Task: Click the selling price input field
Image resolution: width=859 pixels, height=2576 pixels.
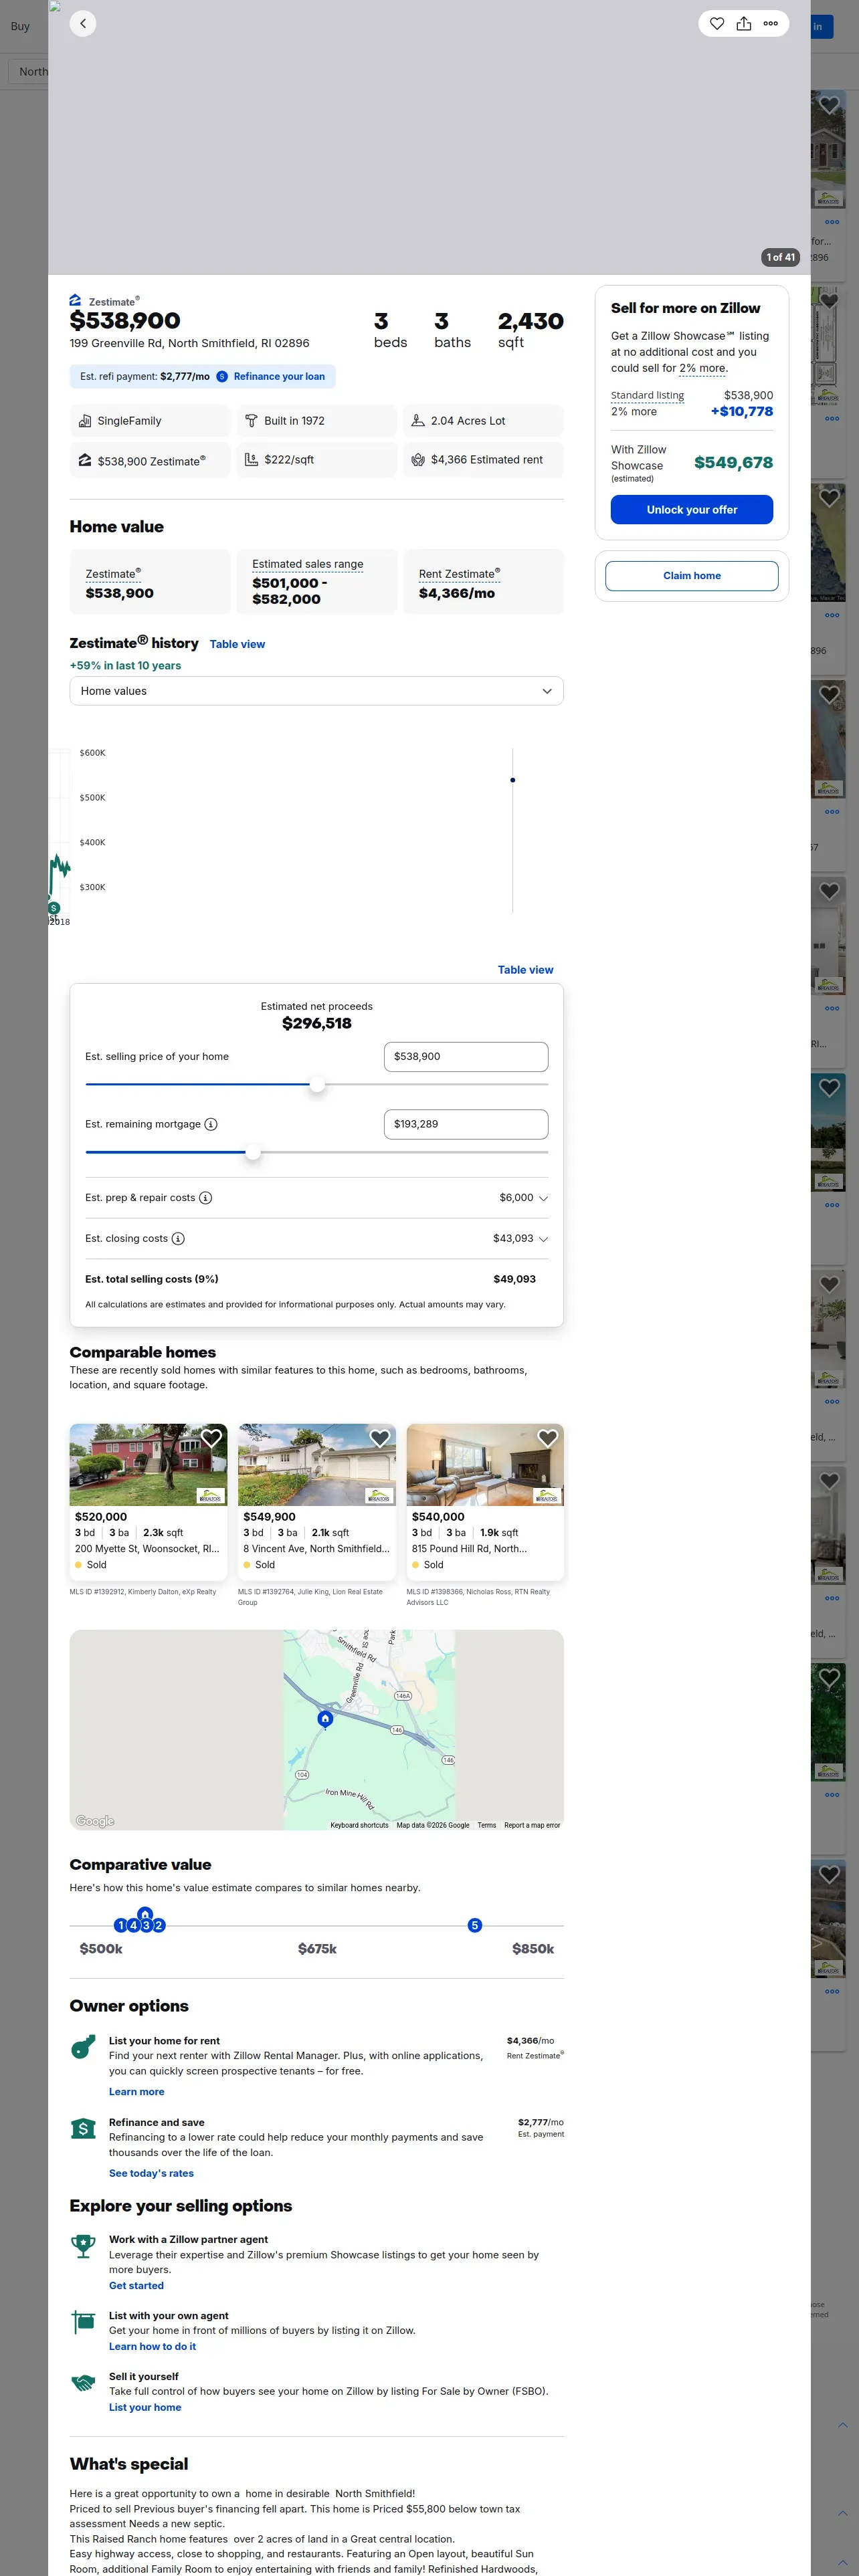Action: click(466, 1057)
